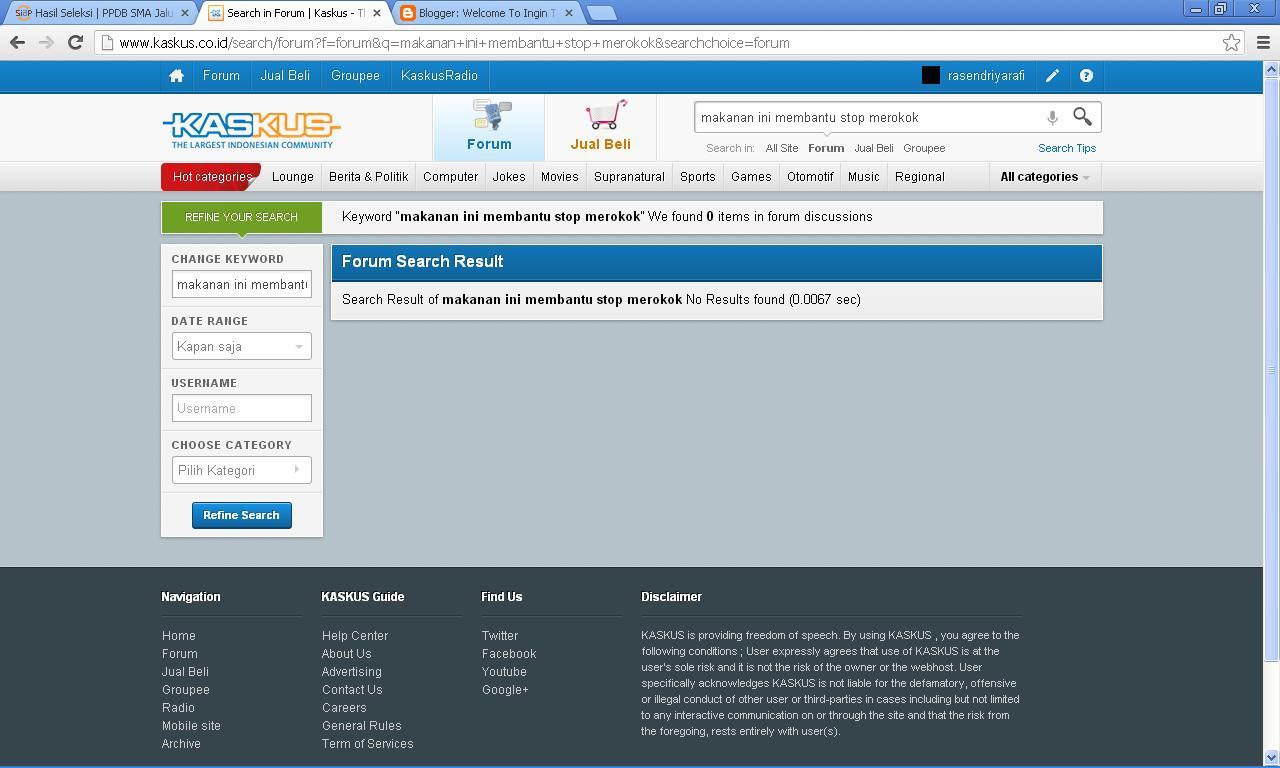
Task: Click the browser forward arrow
Action: tap(46, 42)
